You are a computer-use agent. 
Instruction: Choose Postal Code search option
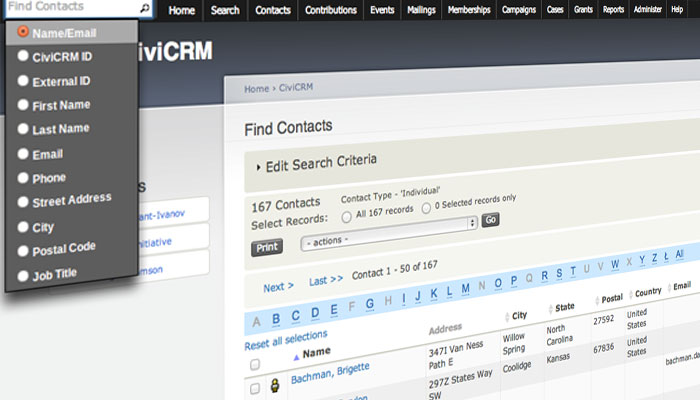click(x=23, y=251)
